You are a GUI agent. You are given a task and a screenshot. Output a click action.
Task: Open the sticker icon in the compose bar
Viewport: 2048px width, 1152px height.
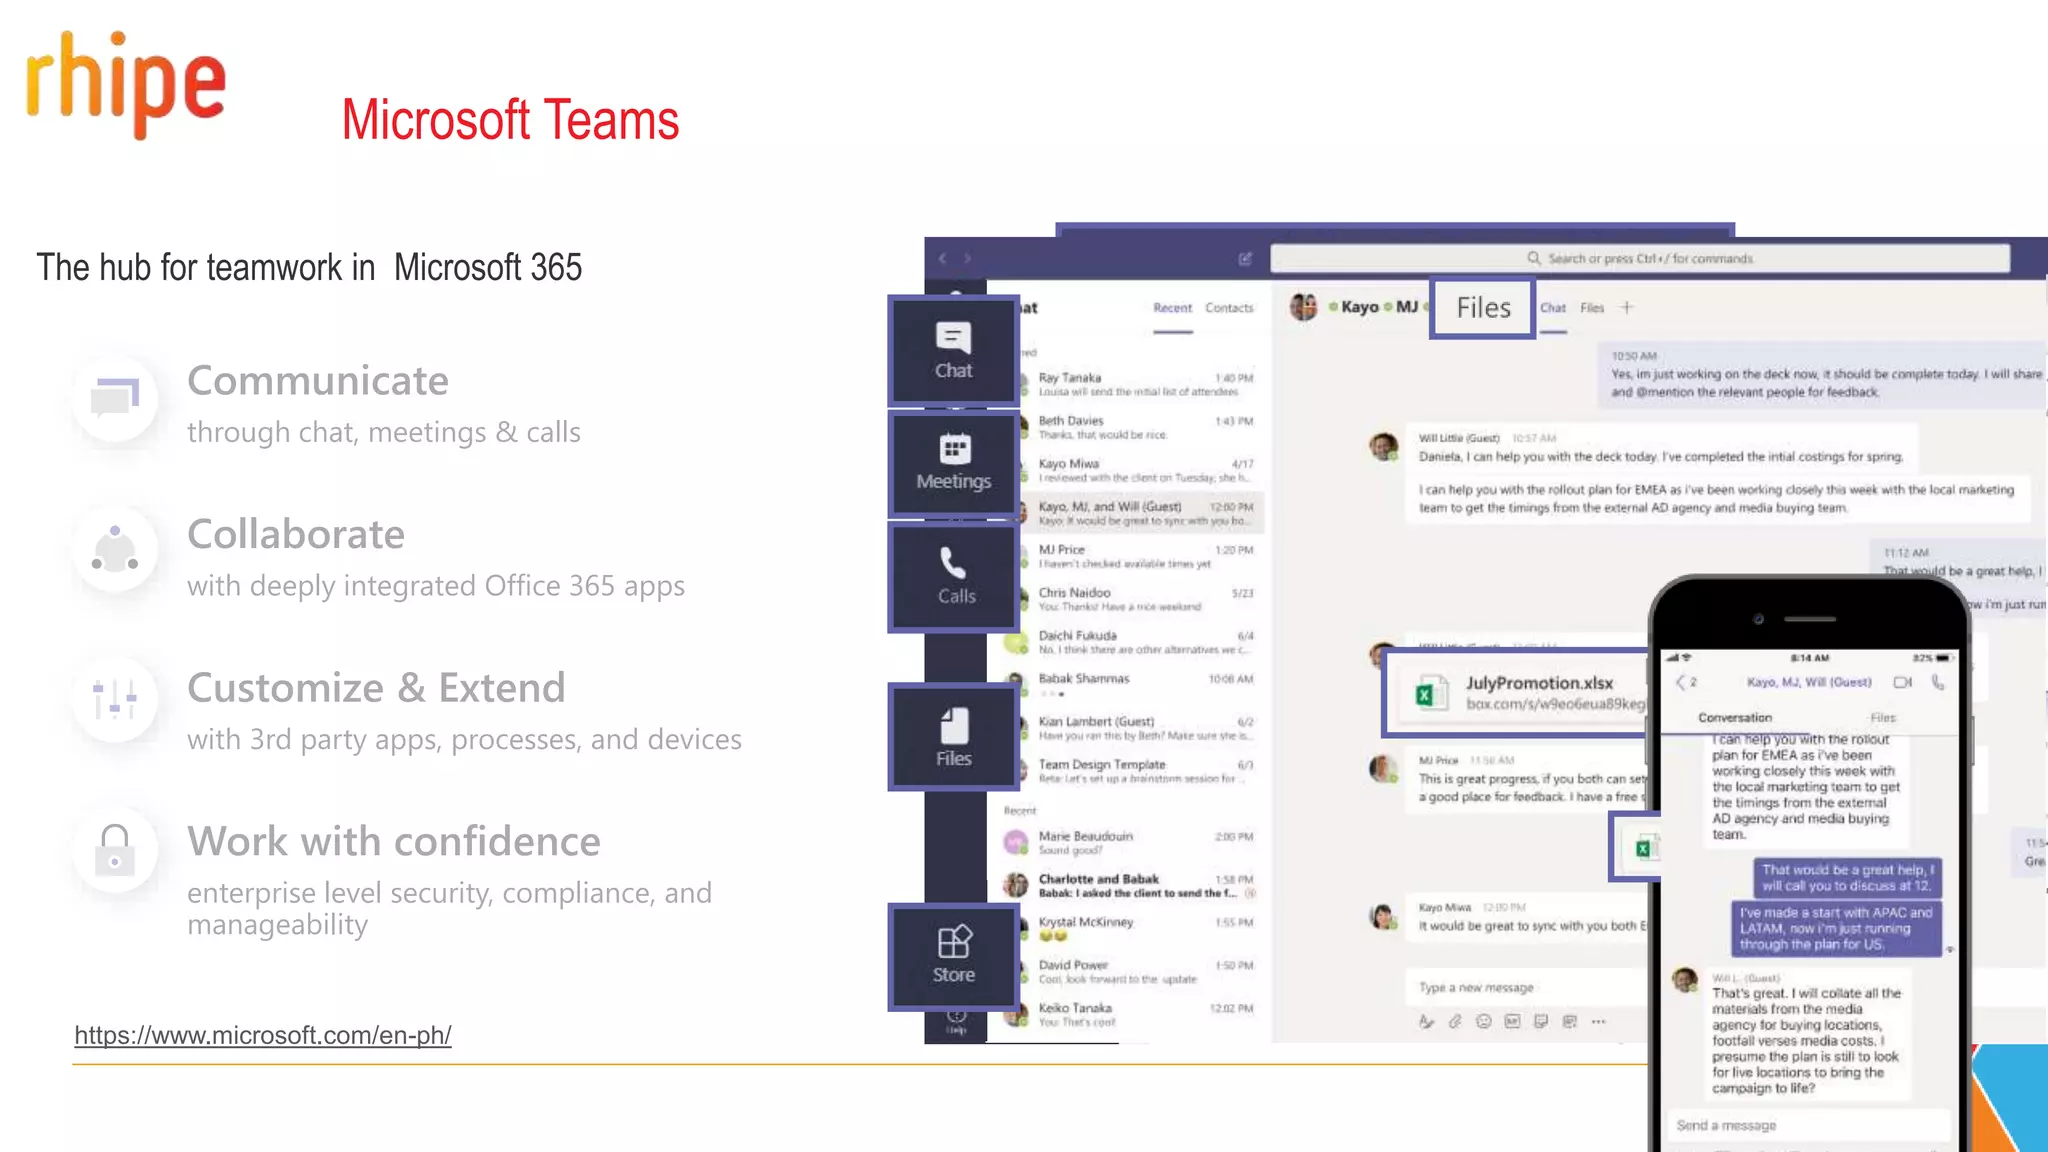[1541, 1021]
